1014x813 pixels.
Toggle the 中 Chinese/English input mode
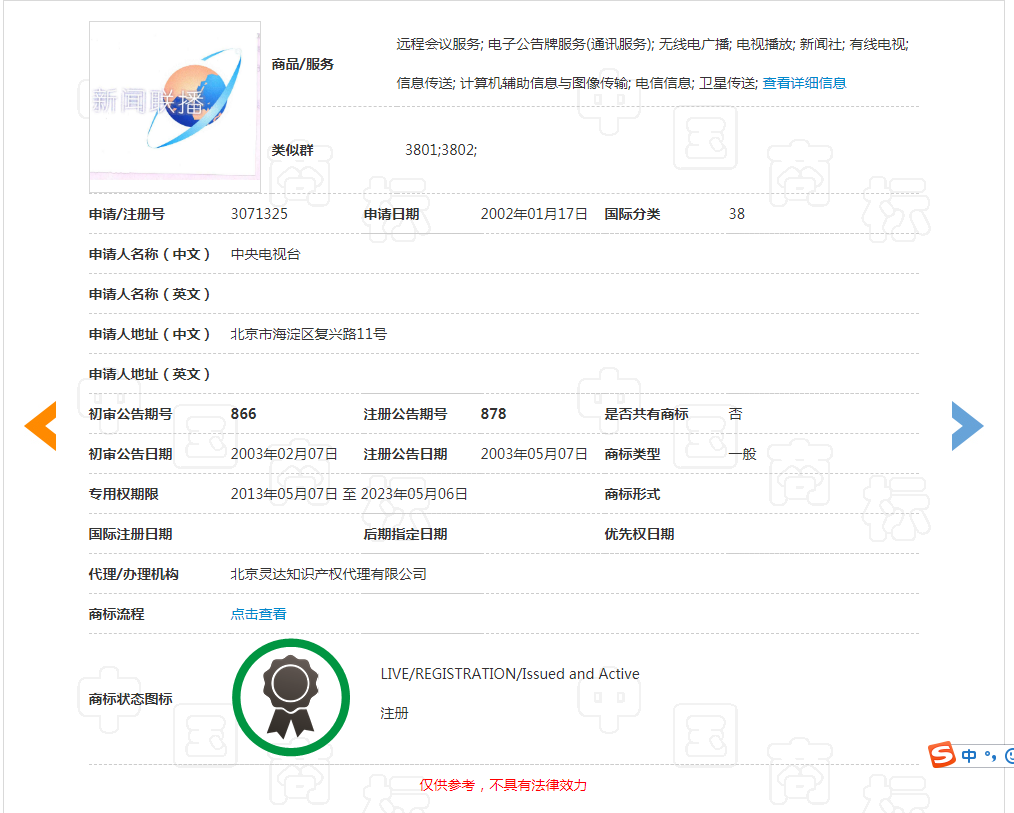pos(969,756)
